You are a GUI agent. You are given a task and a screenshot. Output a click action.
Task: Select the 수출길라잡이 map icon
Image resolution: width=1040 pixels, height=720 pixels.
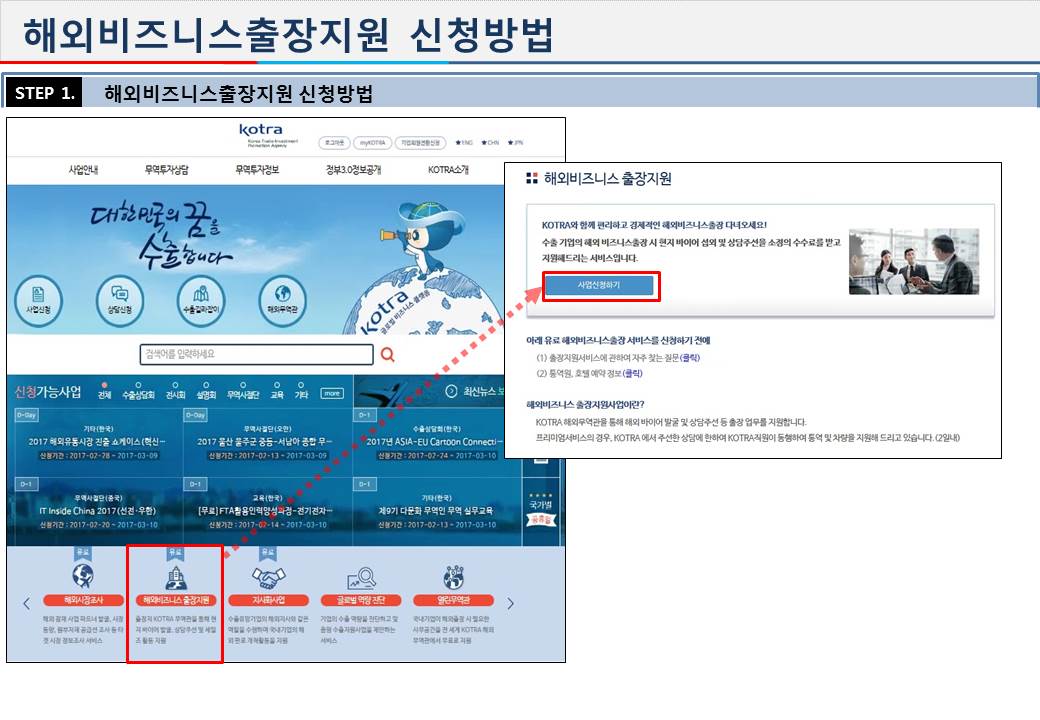tap(201, 300)
